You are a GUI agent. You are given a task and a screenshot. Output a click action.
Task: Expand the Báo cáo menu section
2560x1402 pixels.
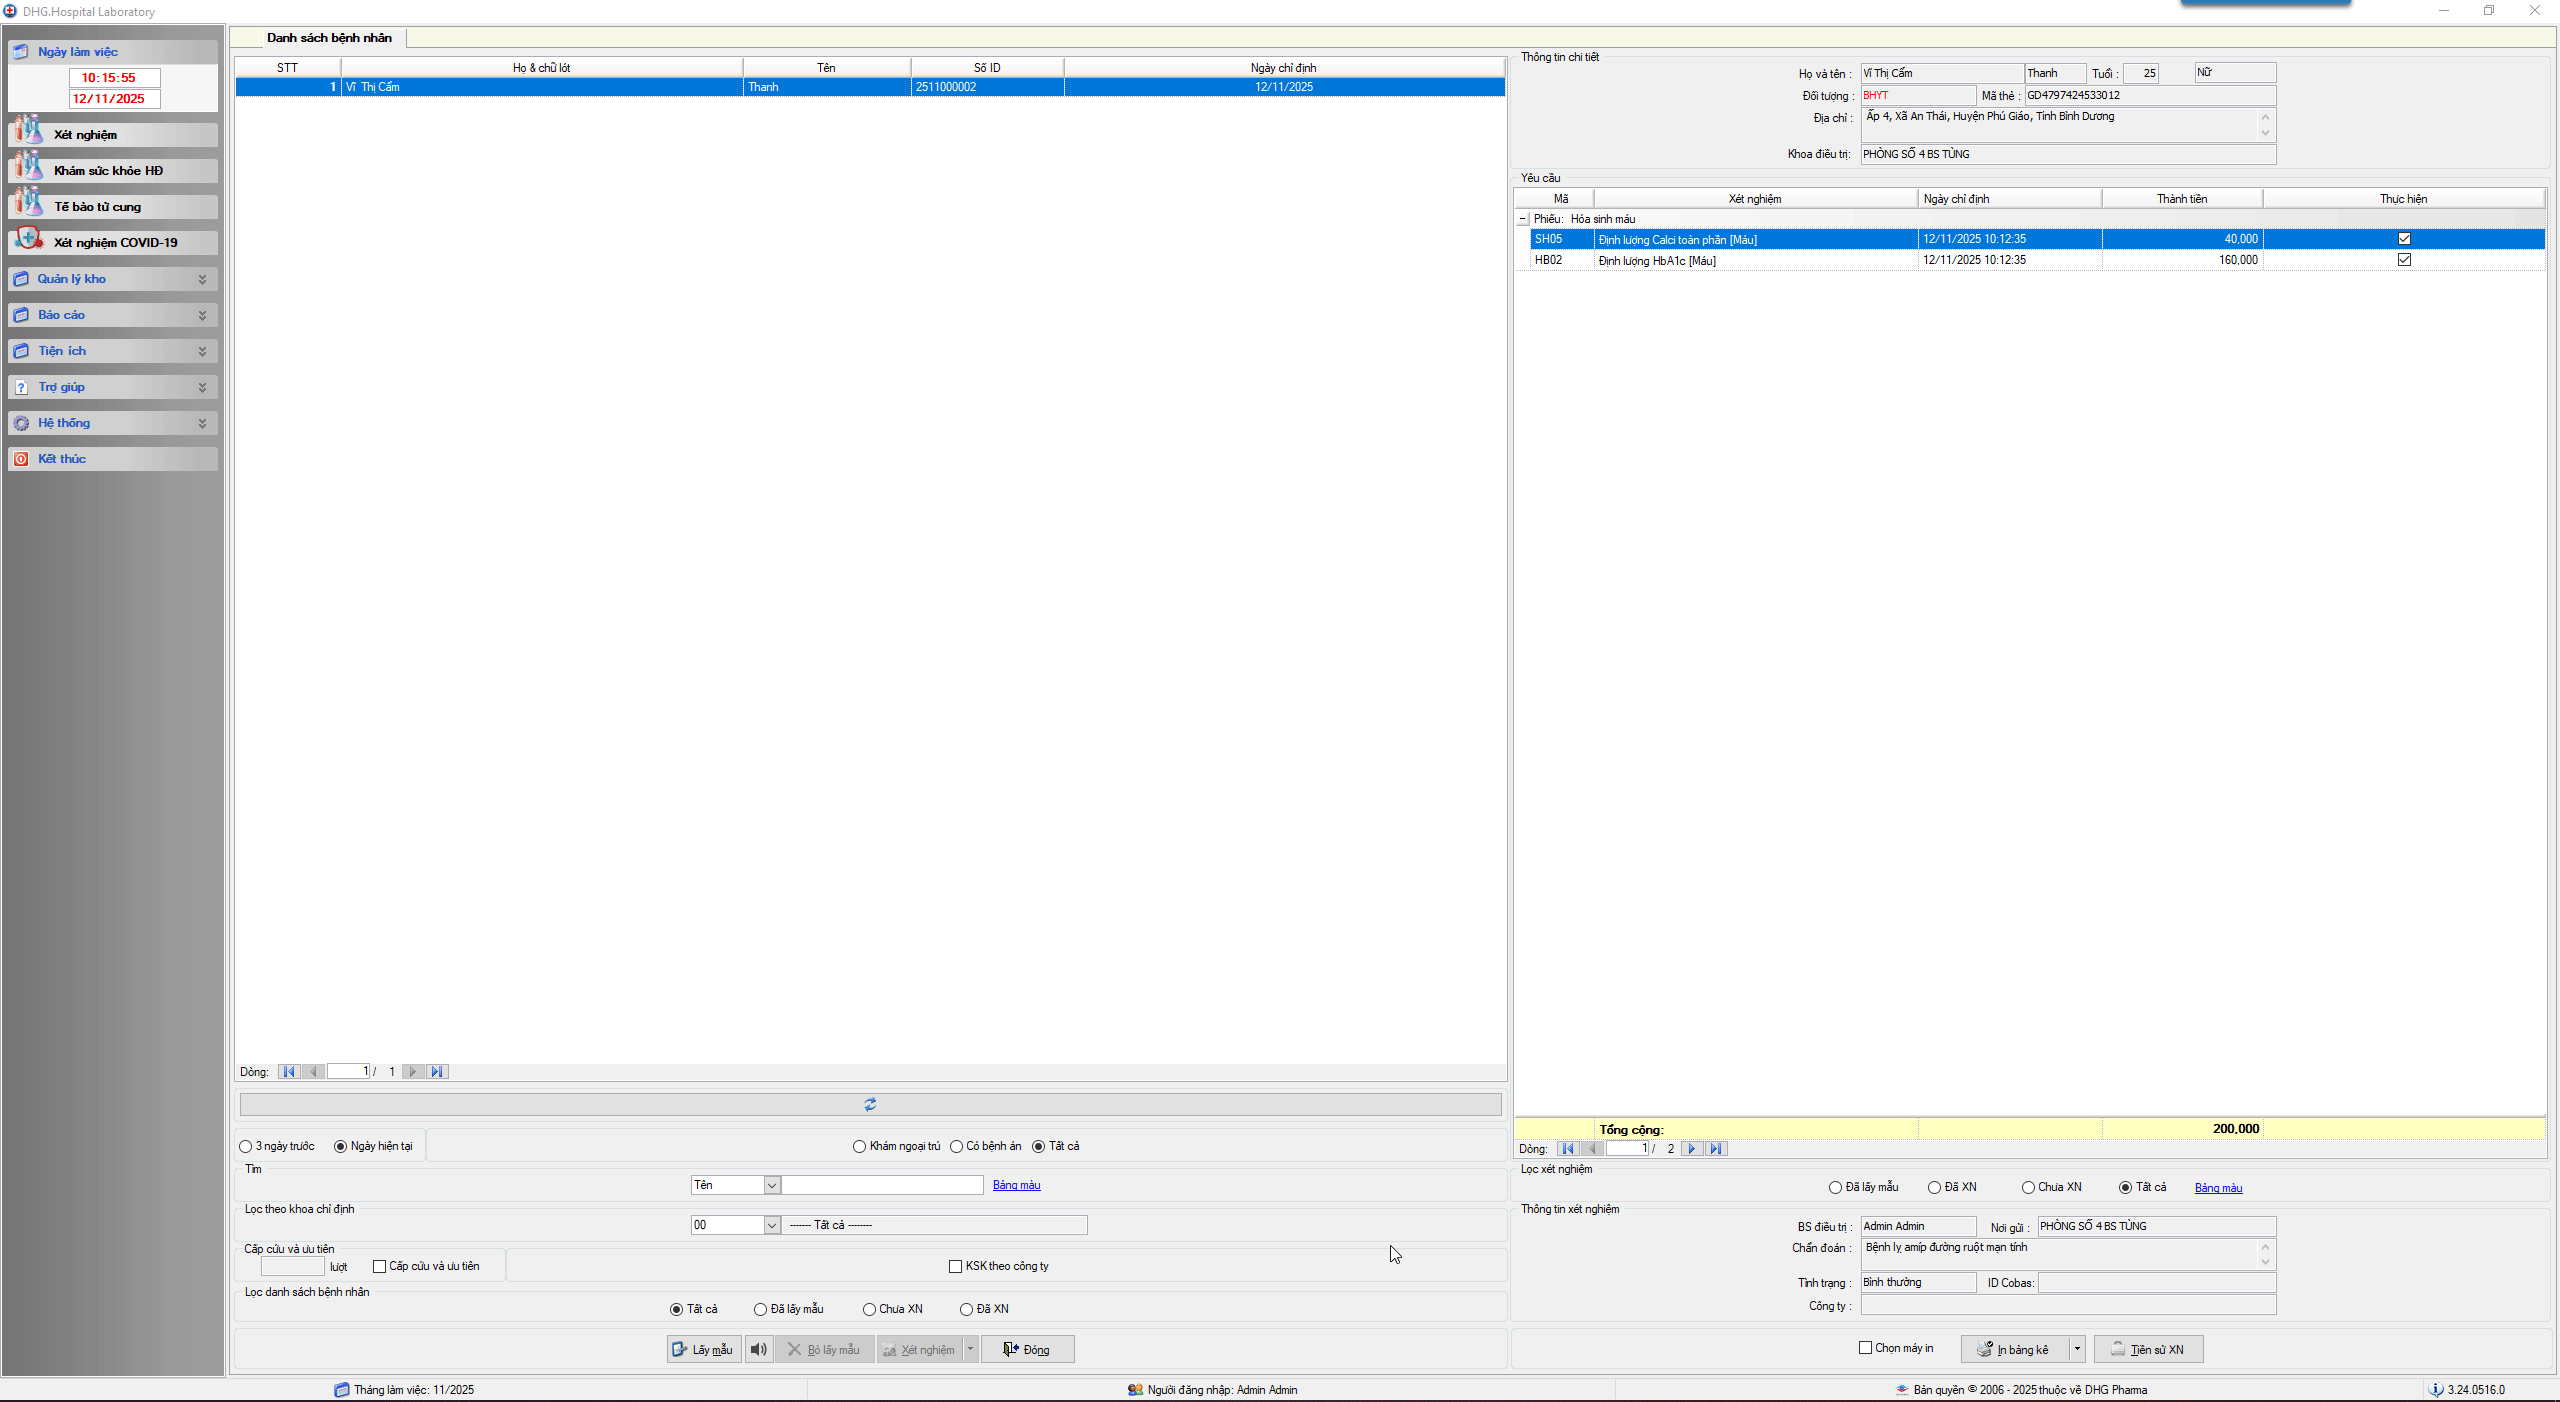pos(202,315)
